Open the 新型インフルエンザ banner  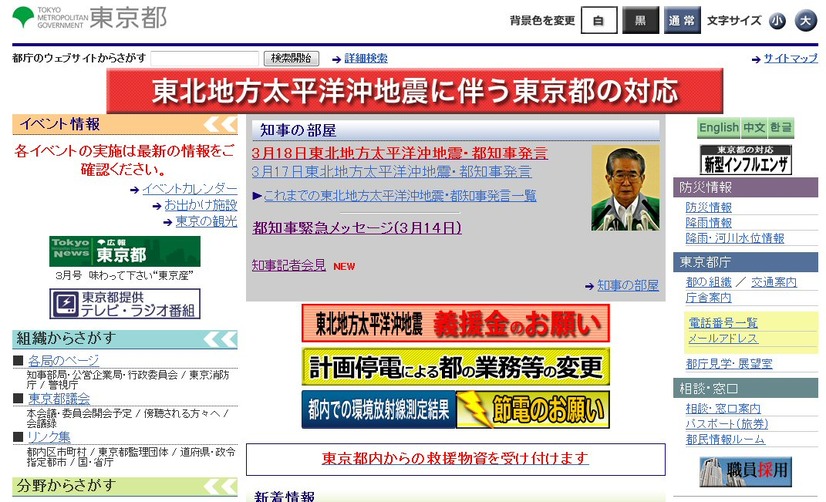click(745, 160)
